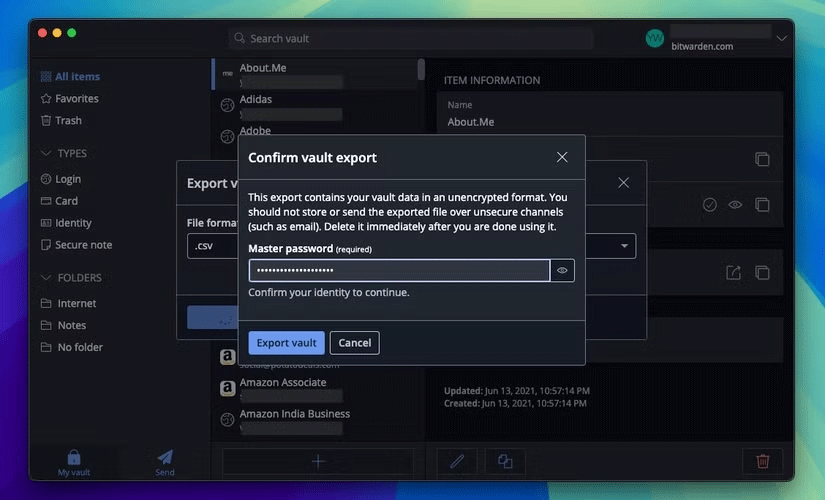Click the Adidas globe icon
The width and height of the screenshot is (825, 500).
227,105
